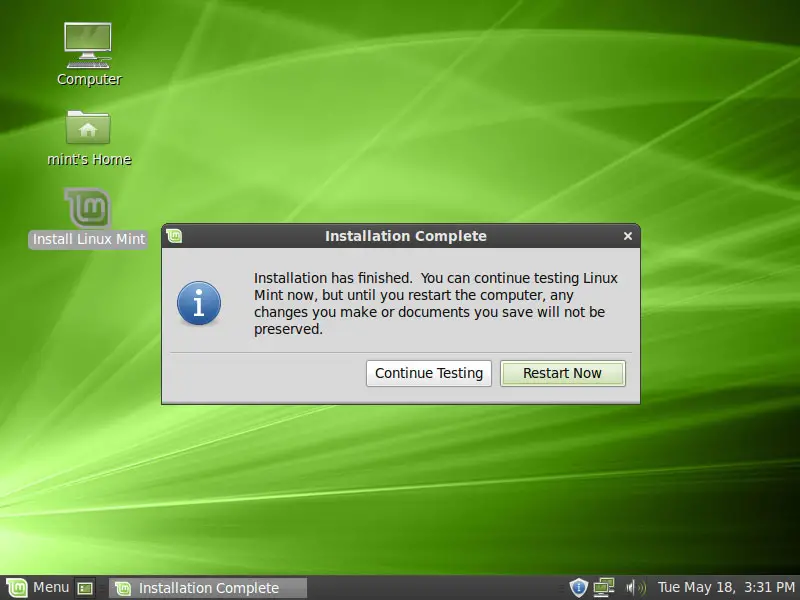Select the Install Linux Mint desktop icon
The image size is (800, 600).
88,218
